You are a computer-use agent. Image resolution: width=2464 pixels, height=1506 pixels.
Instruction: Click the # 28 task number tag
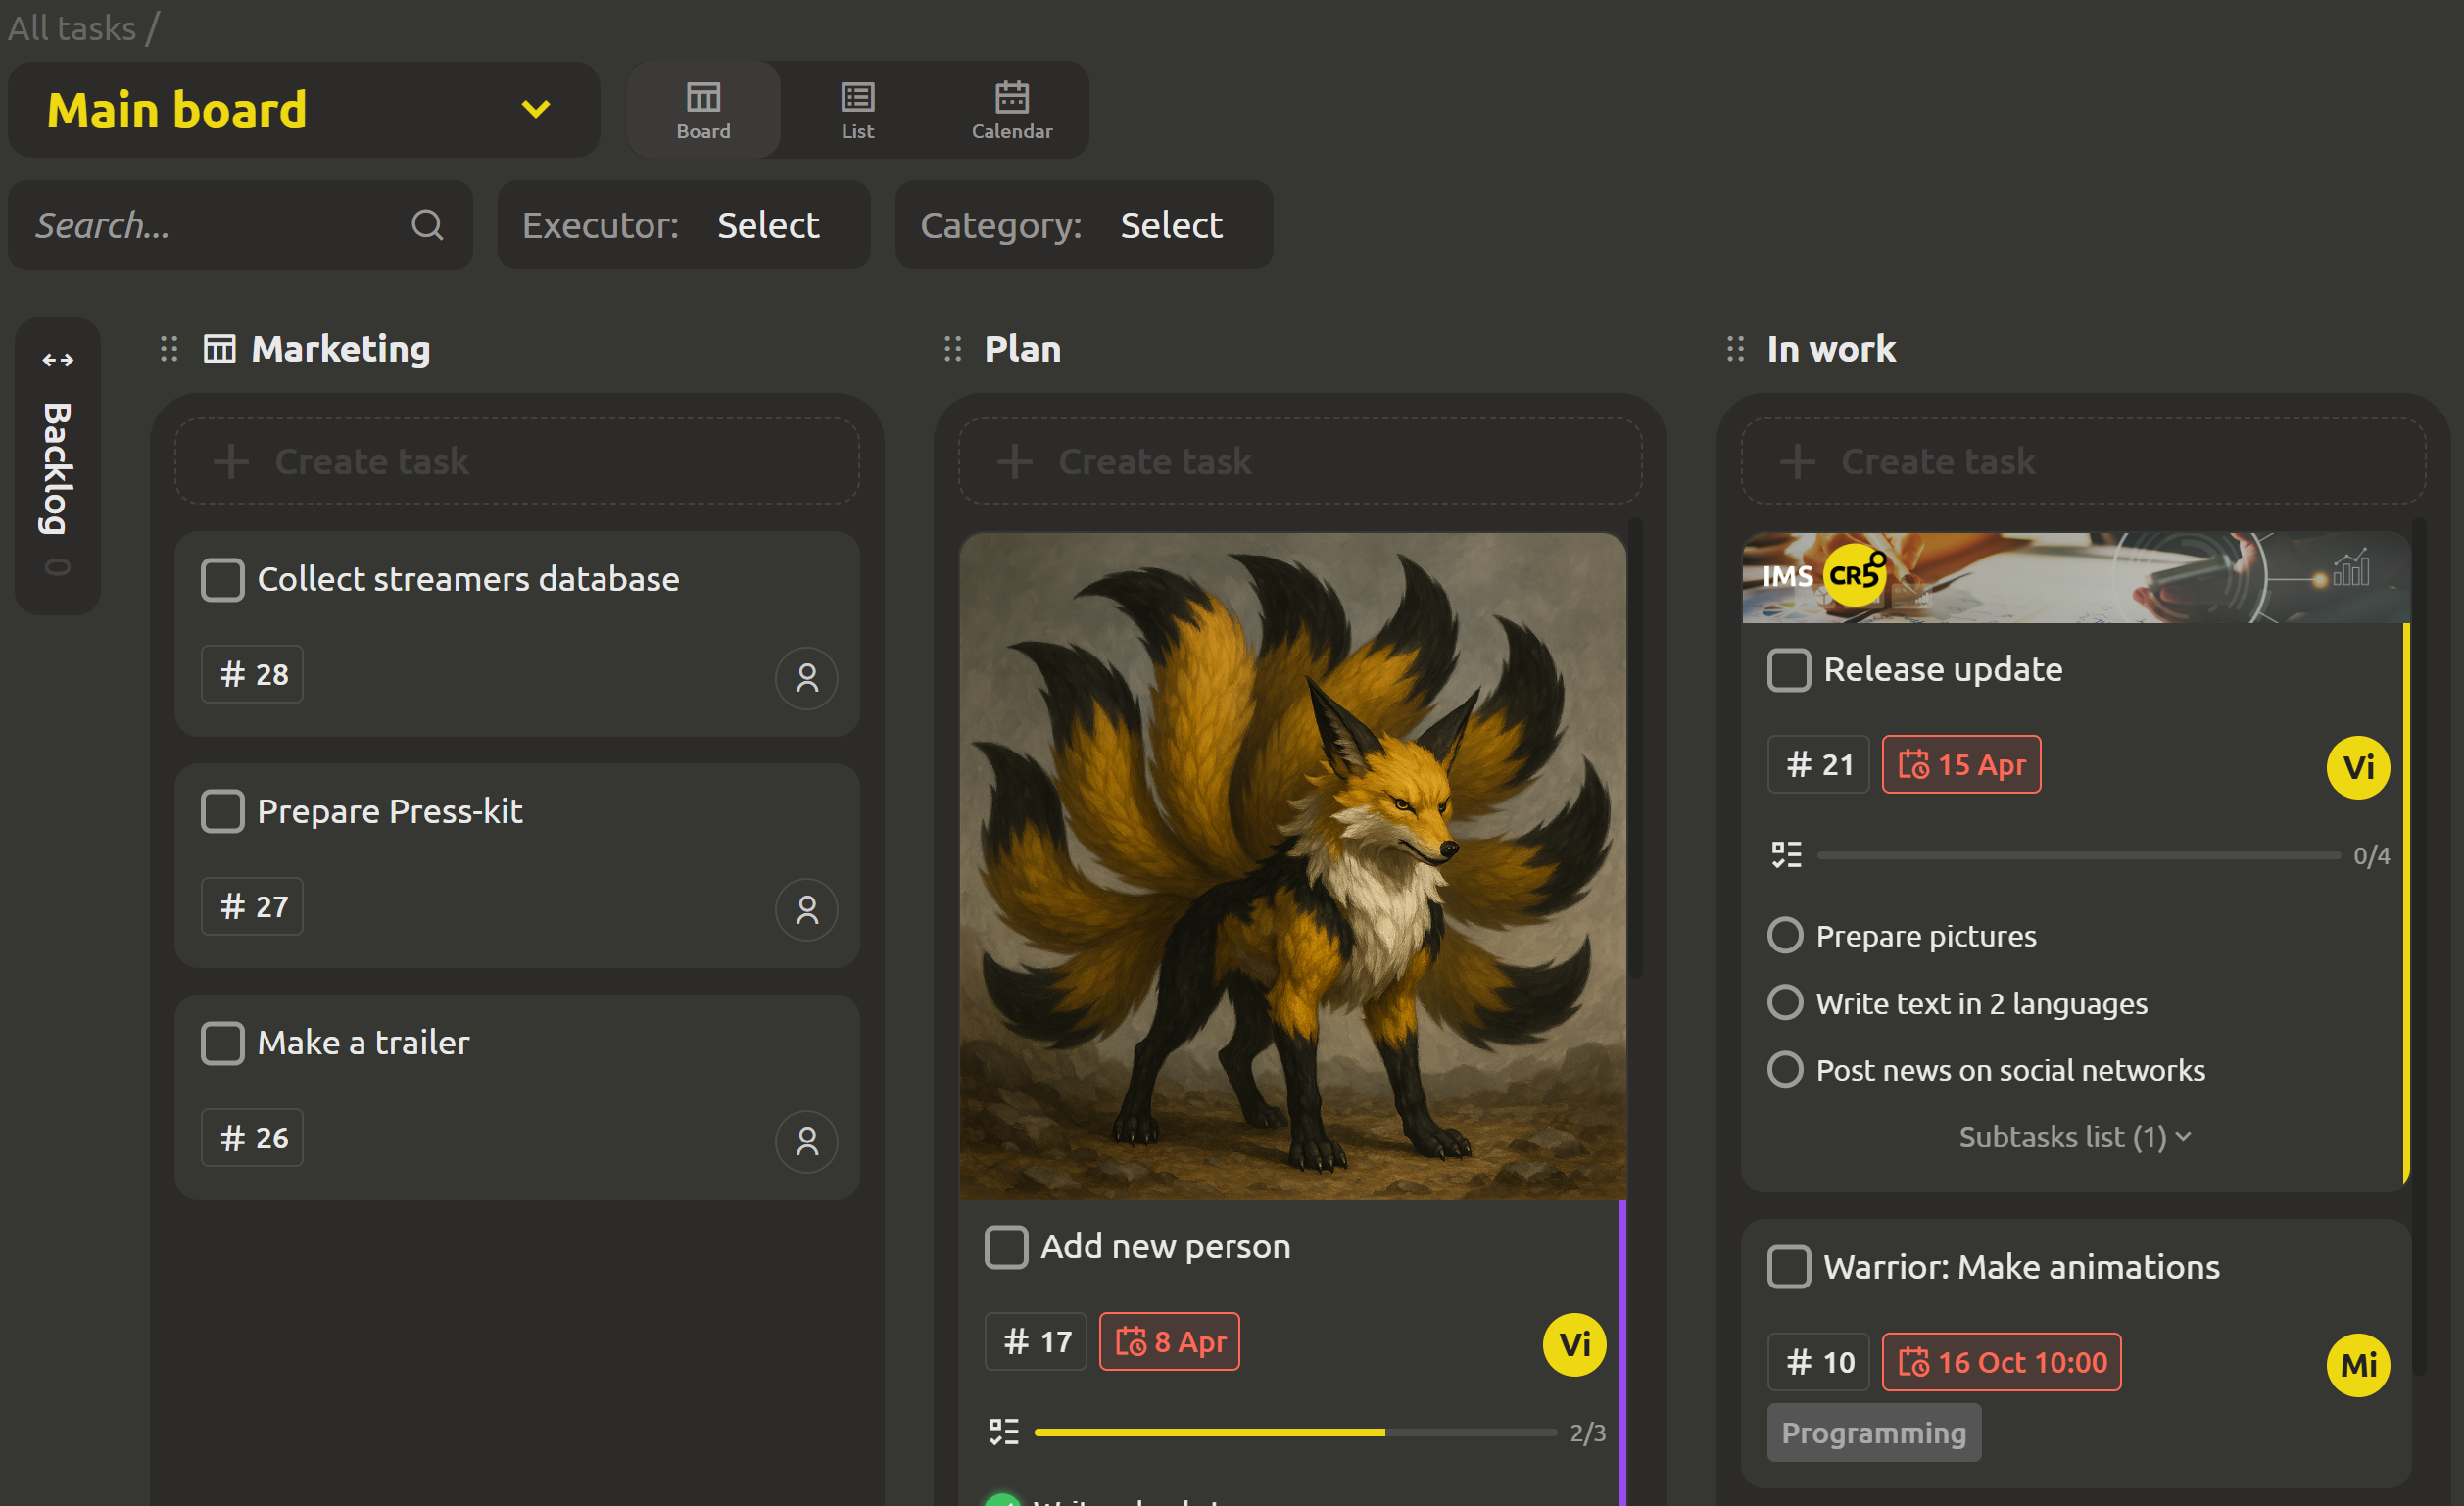(x=252, y=674)
